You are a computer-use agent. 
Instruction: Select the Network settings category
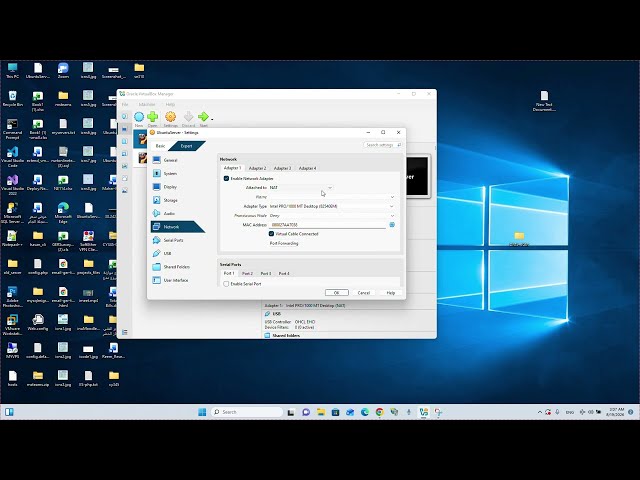pyautogui.click(x=177, y=227)
